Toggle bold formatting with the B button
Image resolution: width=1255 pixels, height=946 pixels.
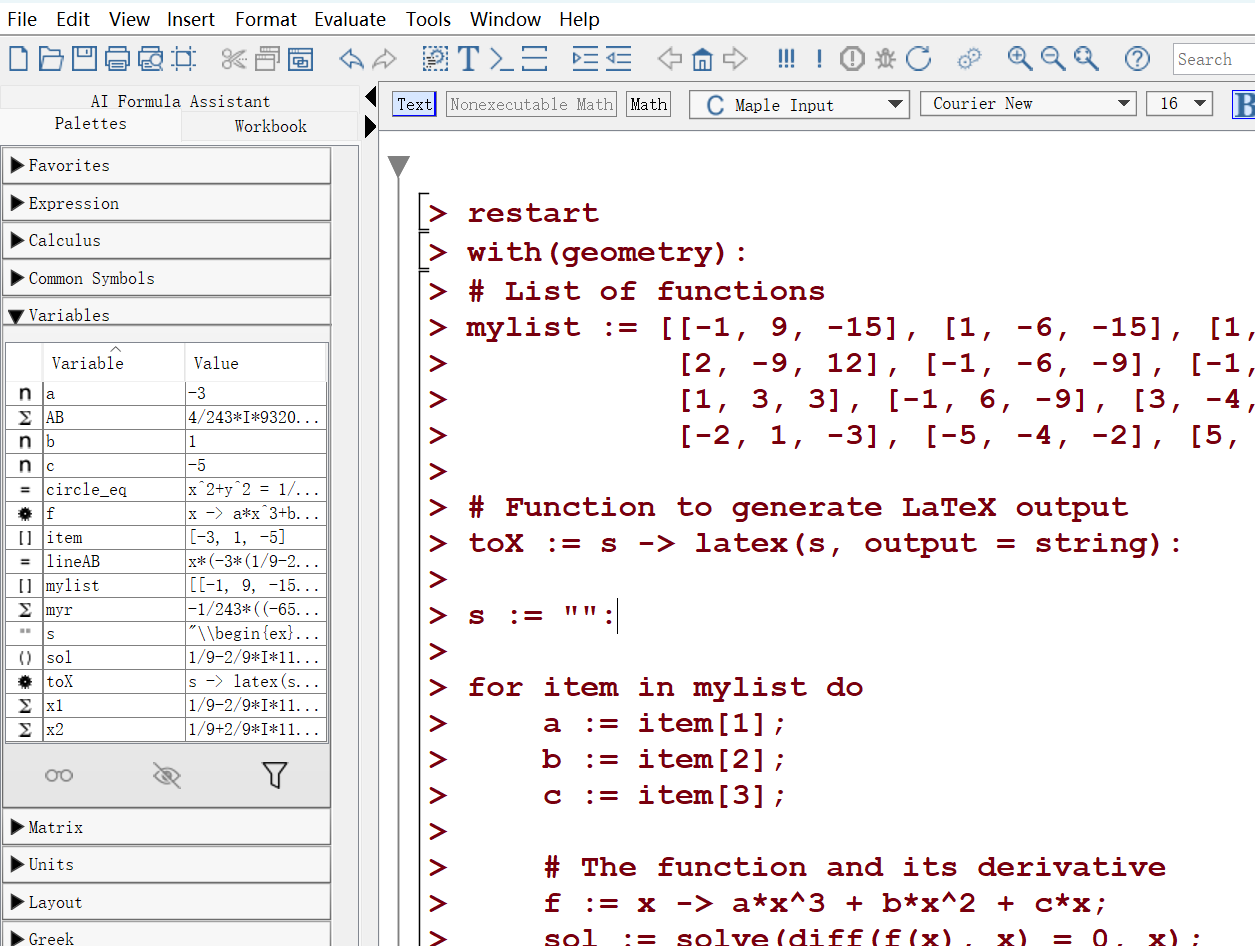(1244, 105)
